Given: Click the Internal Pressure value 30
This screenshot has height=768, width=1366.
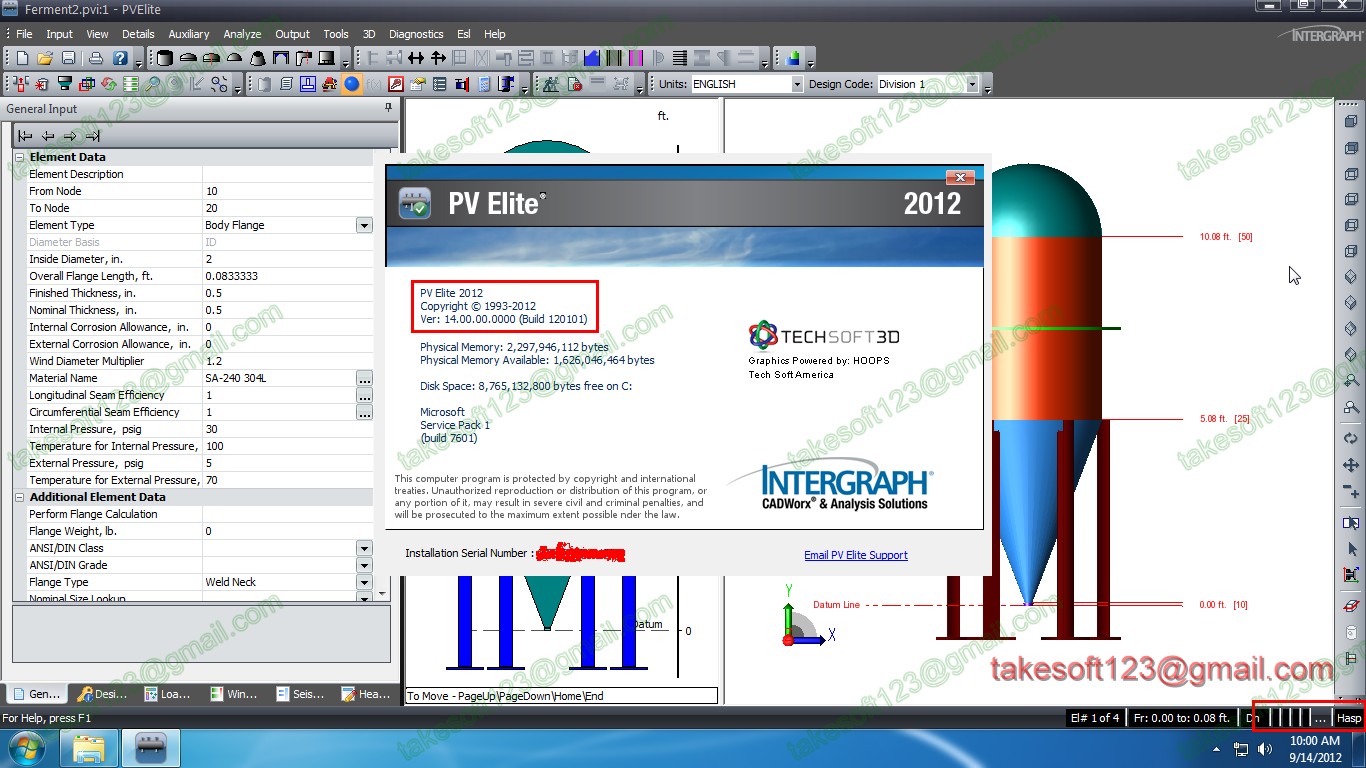Looking at the screenshot, I should point(288,430).
